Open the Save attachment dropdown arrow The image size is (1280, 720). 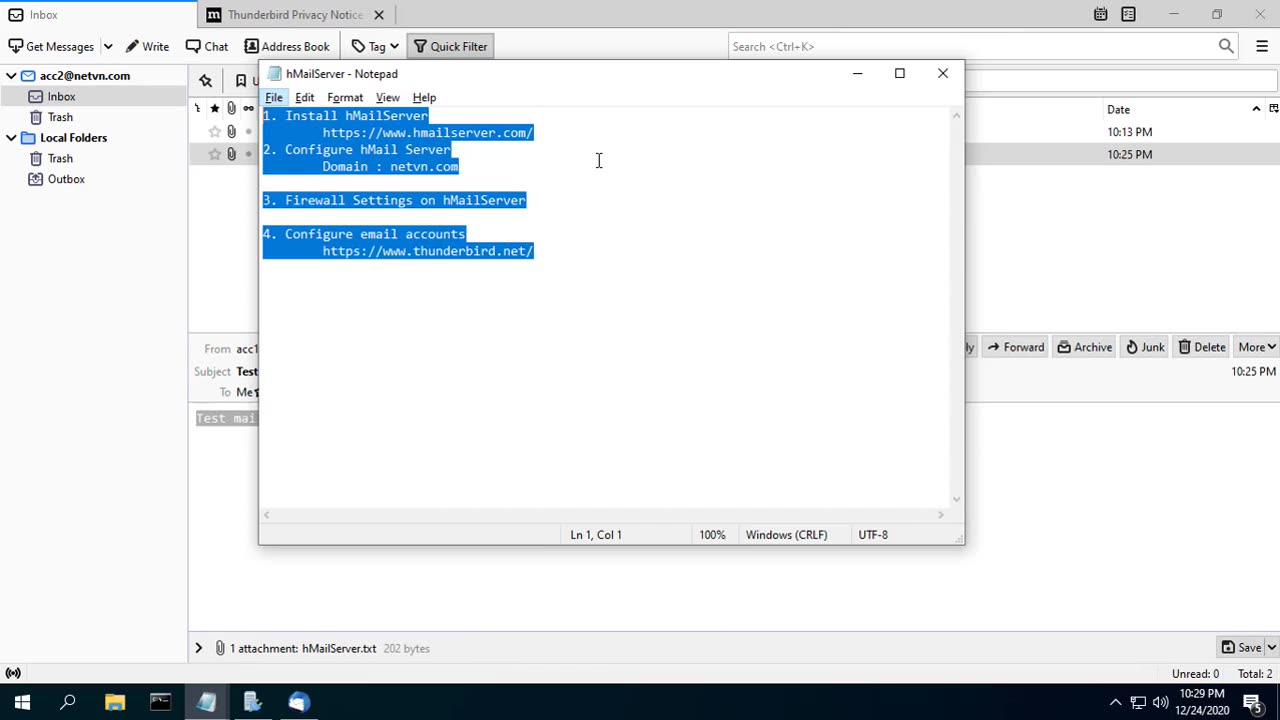point(1272,647)
